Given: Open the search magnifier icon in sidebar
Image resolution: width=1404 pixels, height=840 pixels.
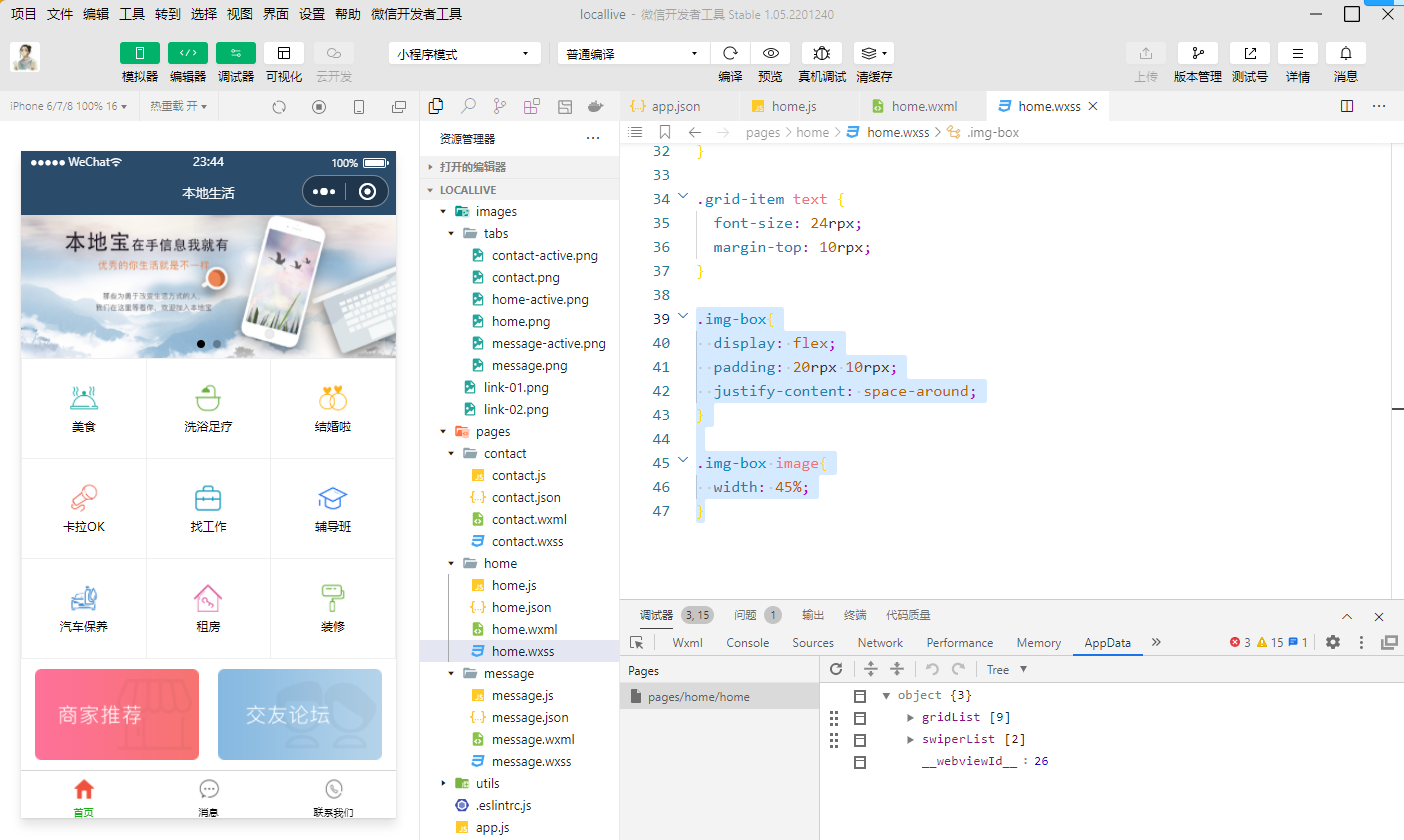Looking at the screenshot, I should (x=468, y=106).
